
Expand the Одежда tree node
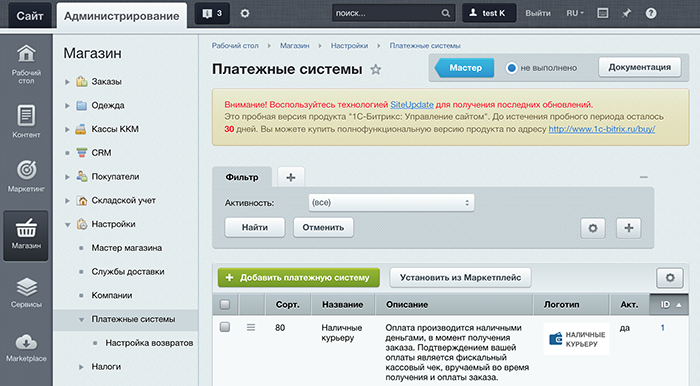tap(67, 106)
